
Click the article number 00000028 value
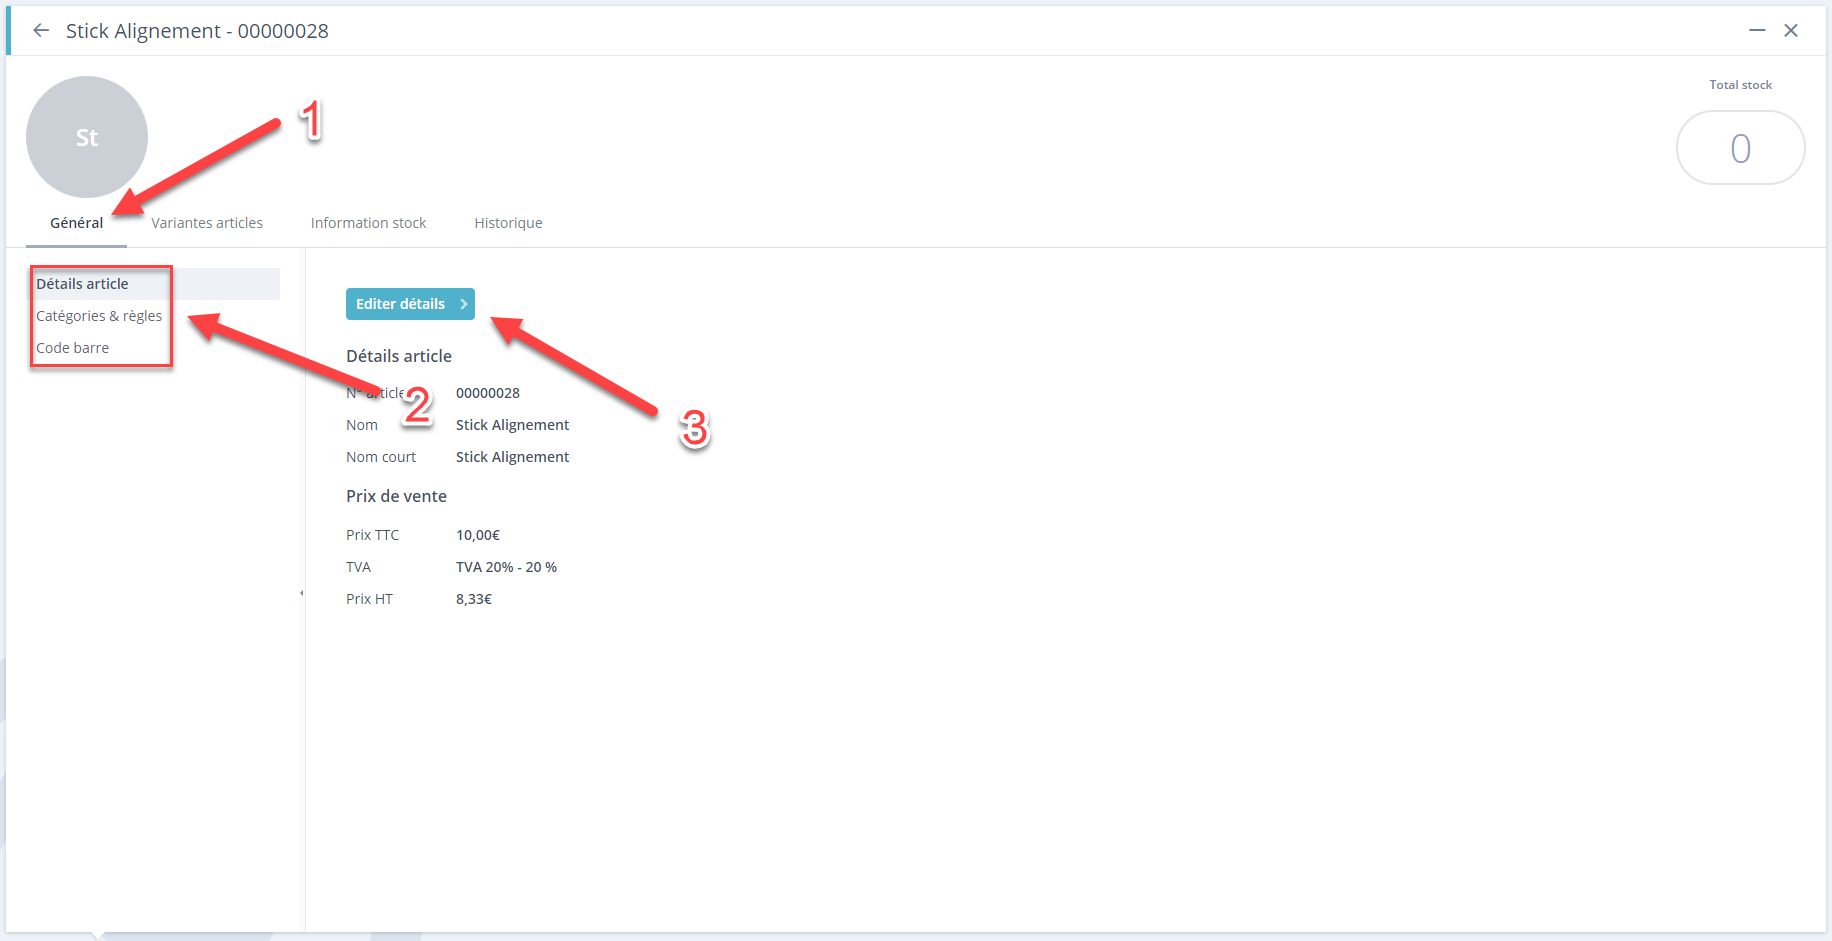pyautogui.click(x=488, y=393)
